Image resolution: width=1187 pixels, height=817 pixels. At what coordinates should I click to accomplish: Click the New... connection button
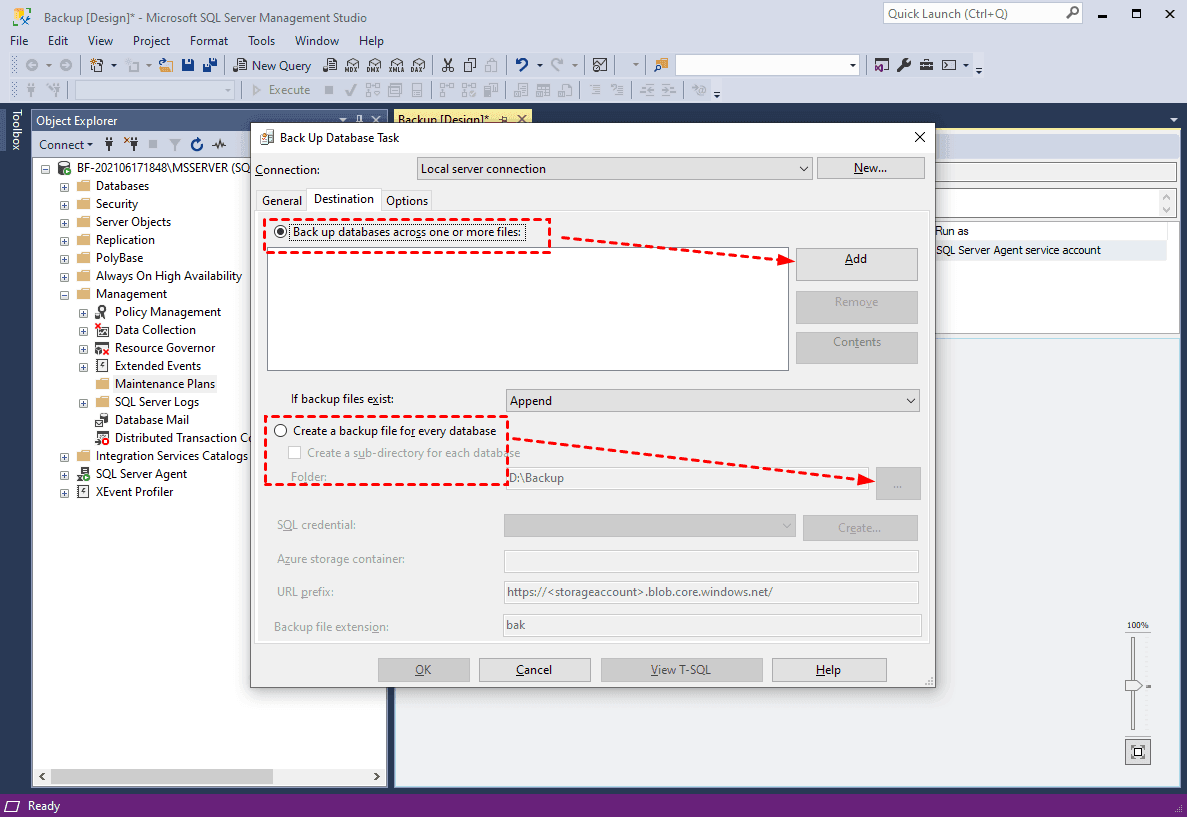click(871, 168)
